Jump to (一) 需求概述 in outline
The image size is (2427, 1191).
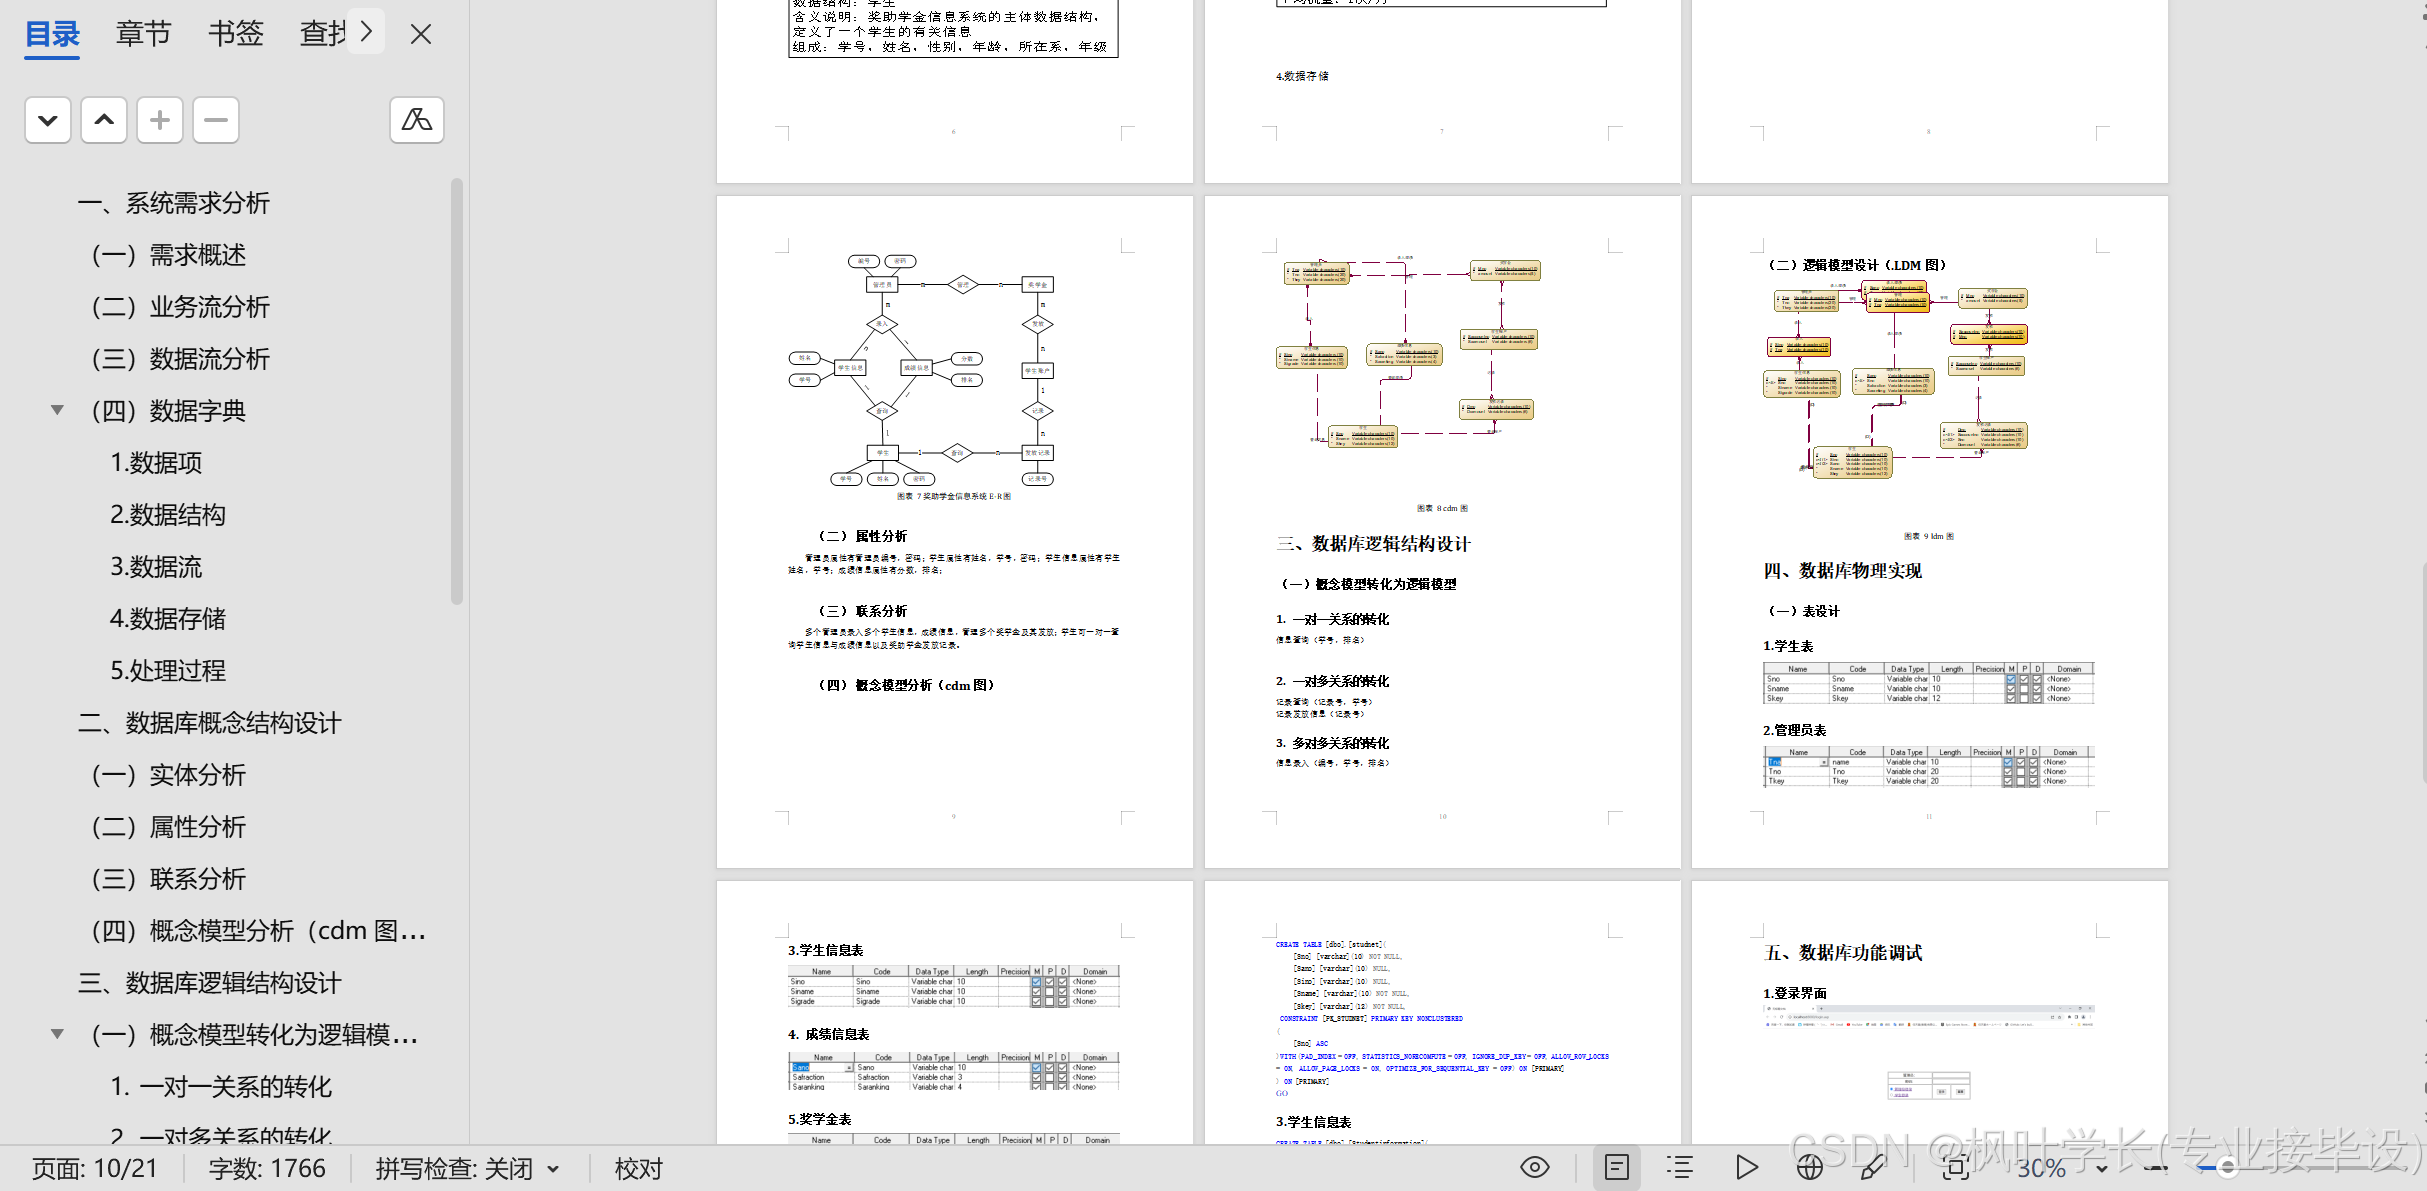pos(169,255)
